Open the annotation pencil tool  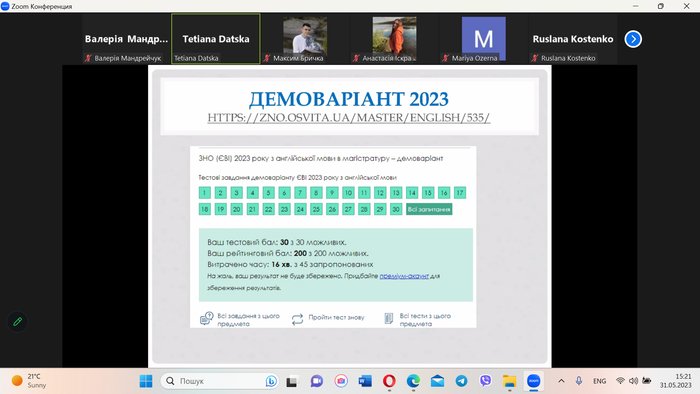coord(17,321)
